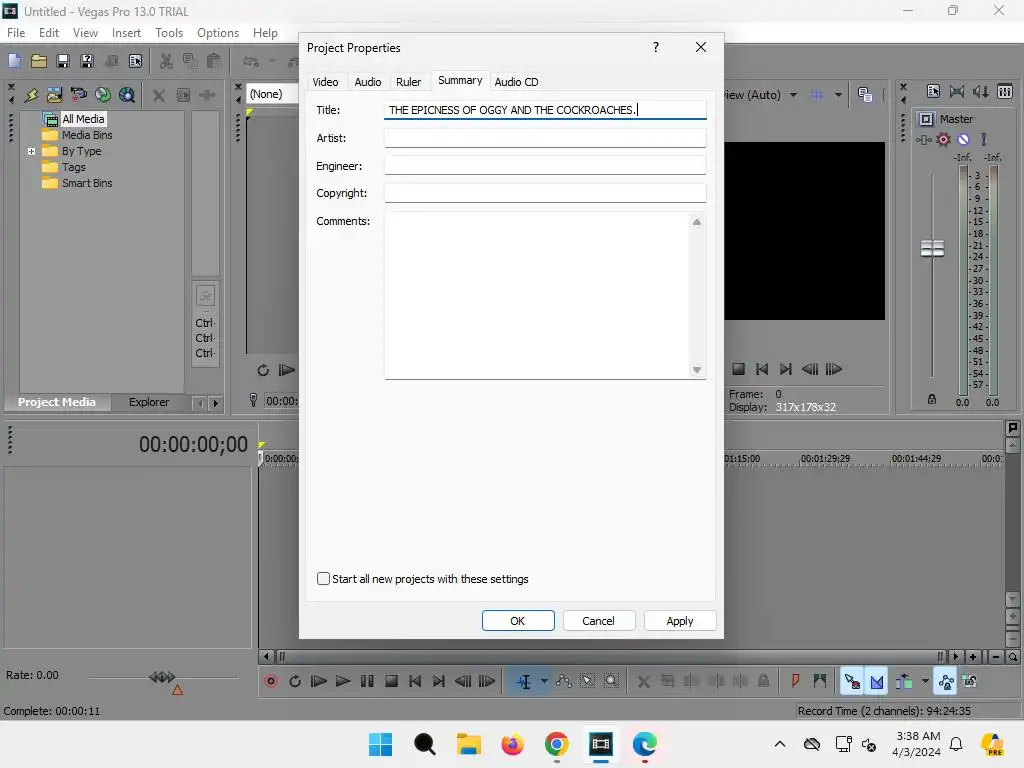The image size is (1024, 768).
Task: Open the Tools menu
Action: (169, 33)
